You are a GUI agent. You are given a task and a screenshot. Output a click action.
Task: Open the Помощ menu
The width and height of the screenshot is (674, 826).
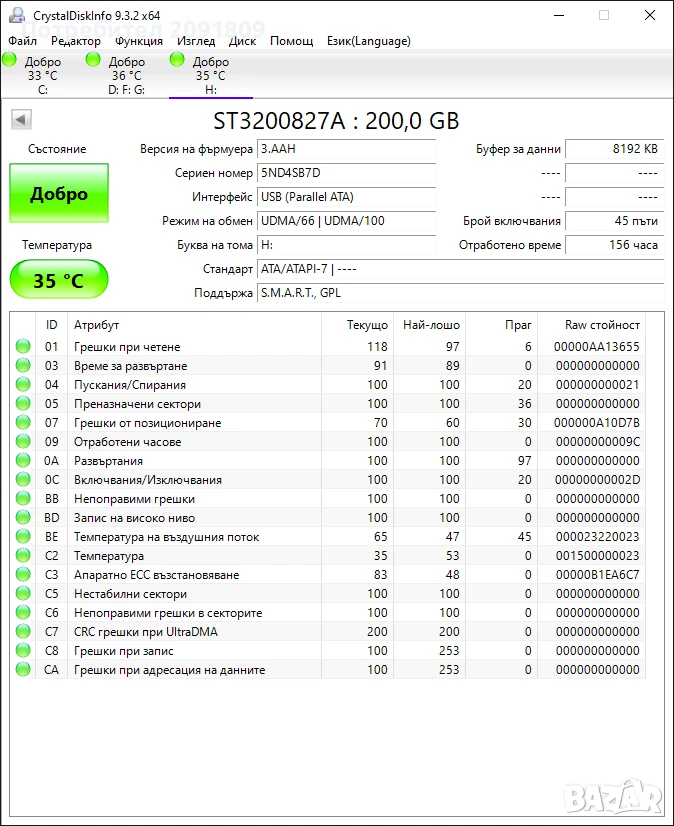(x=291, y=41)
